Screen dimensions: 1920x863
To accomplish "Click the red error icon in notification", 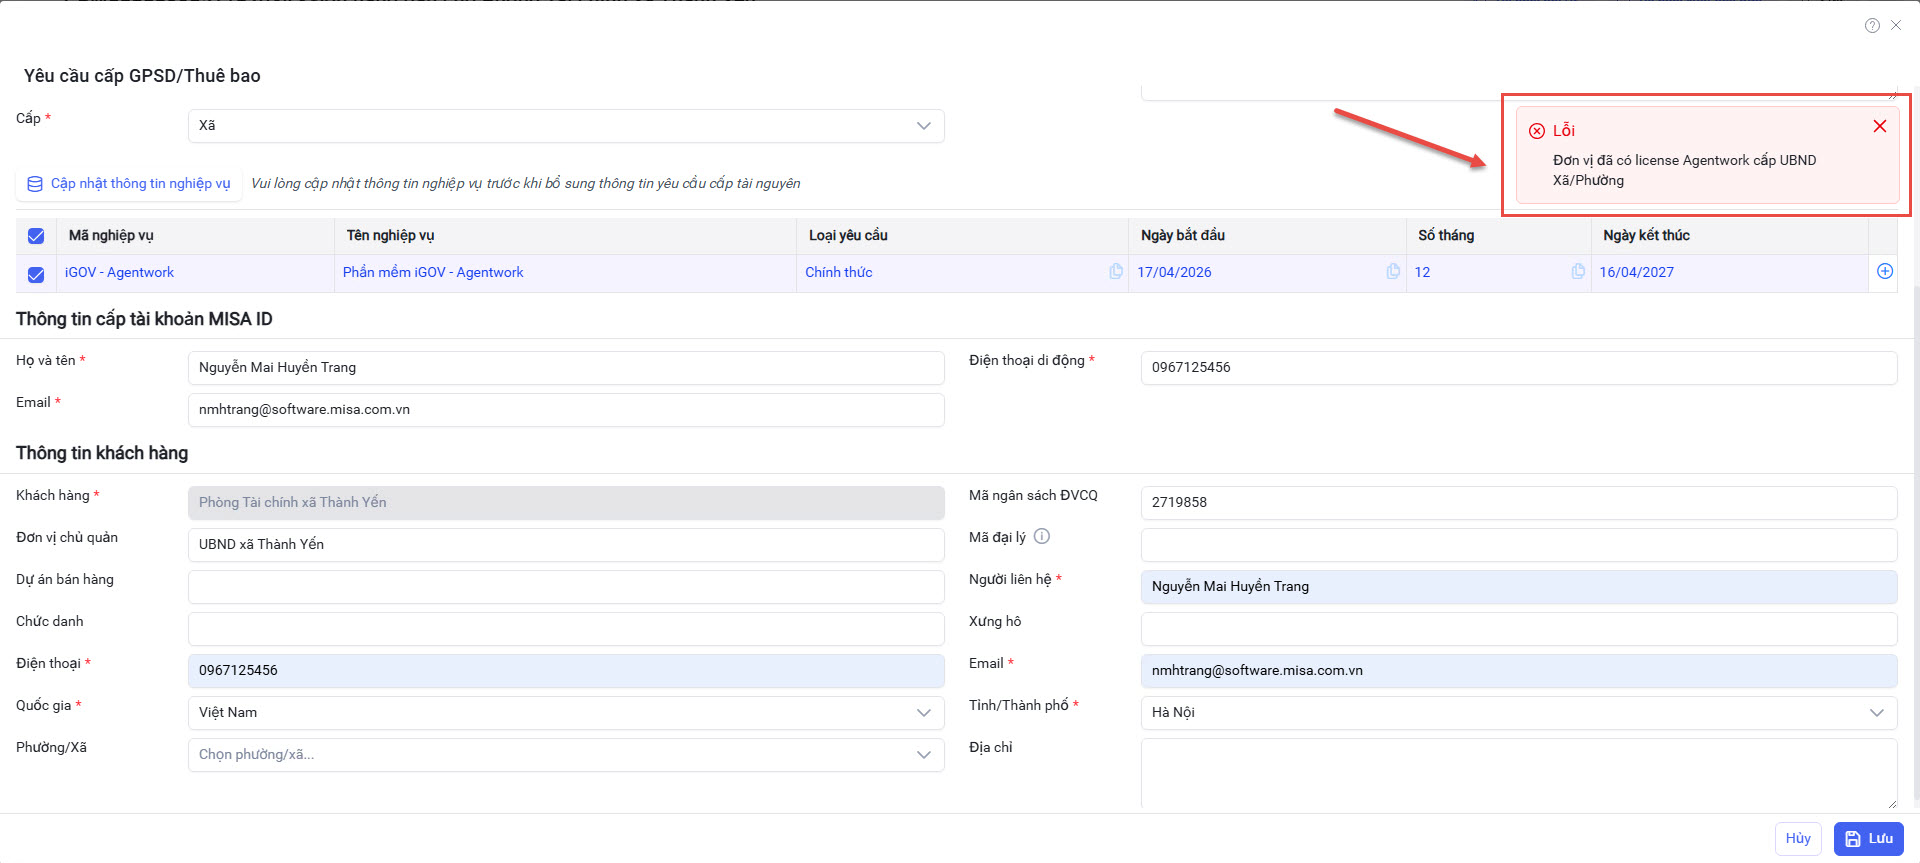I will click(1536, 131).
